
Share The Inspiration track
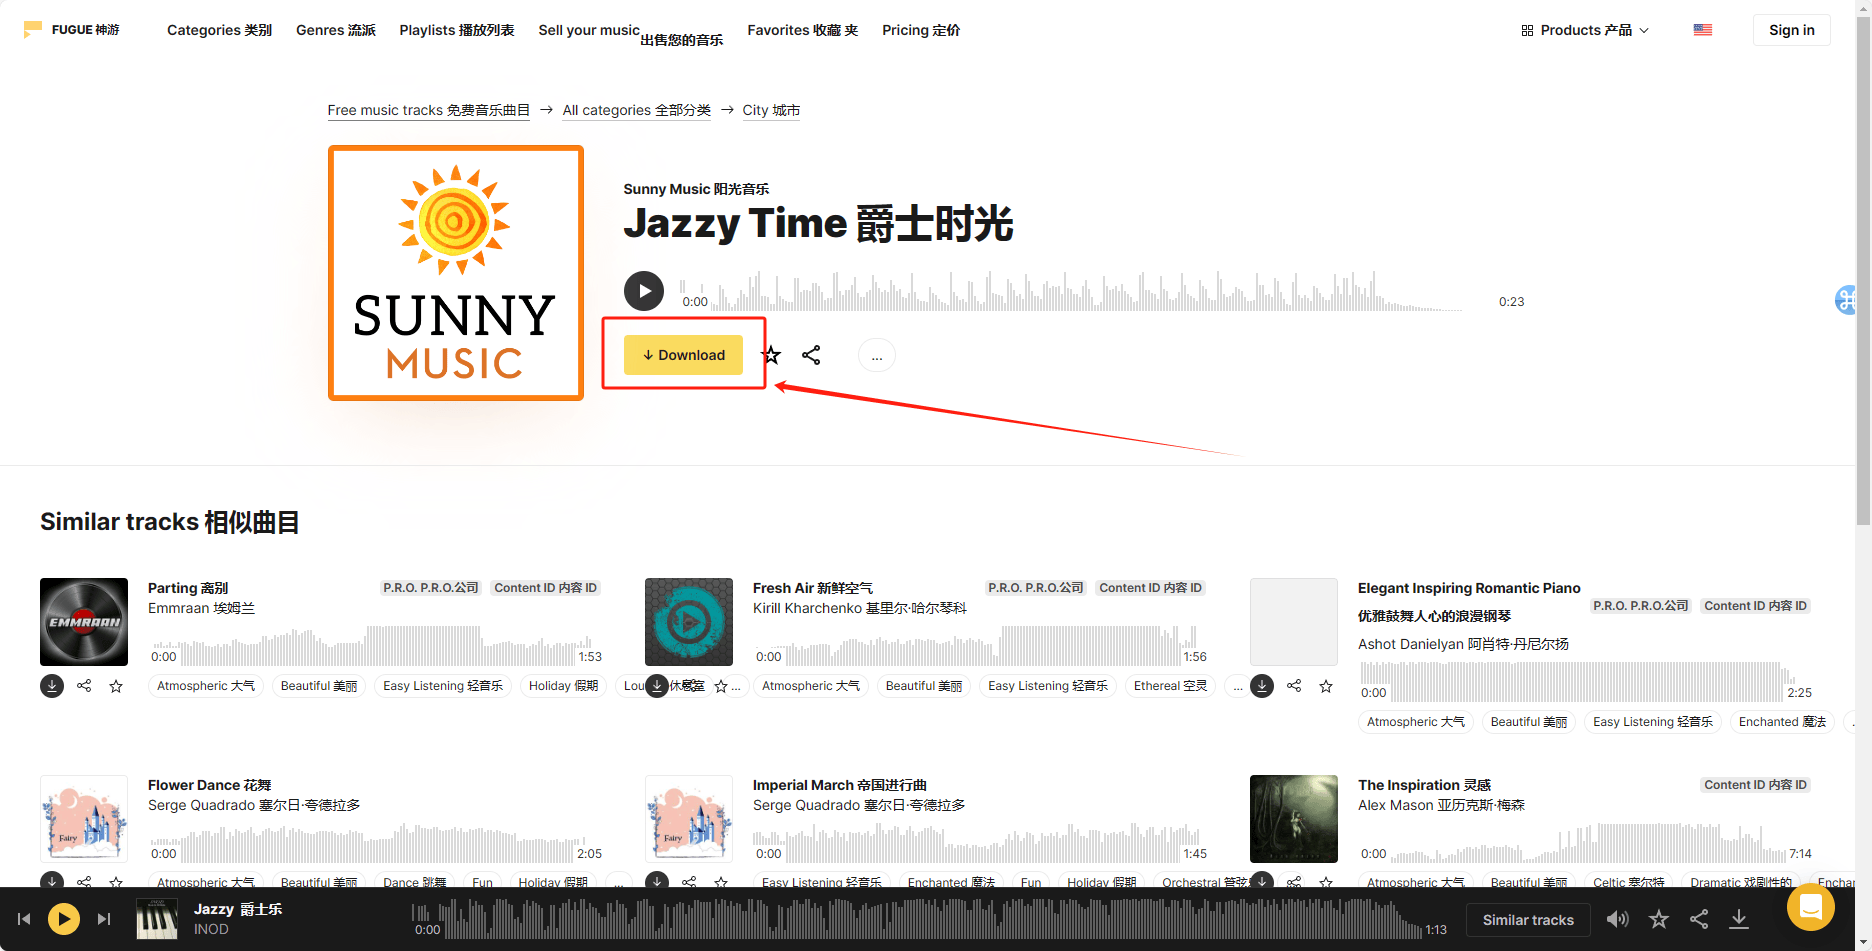[x=1294, y=882]
